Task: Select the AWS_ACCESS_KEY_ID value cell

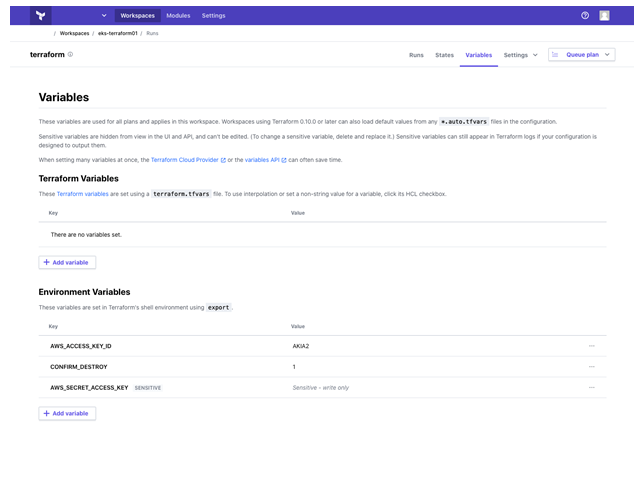Action: (x=301, y=345)
